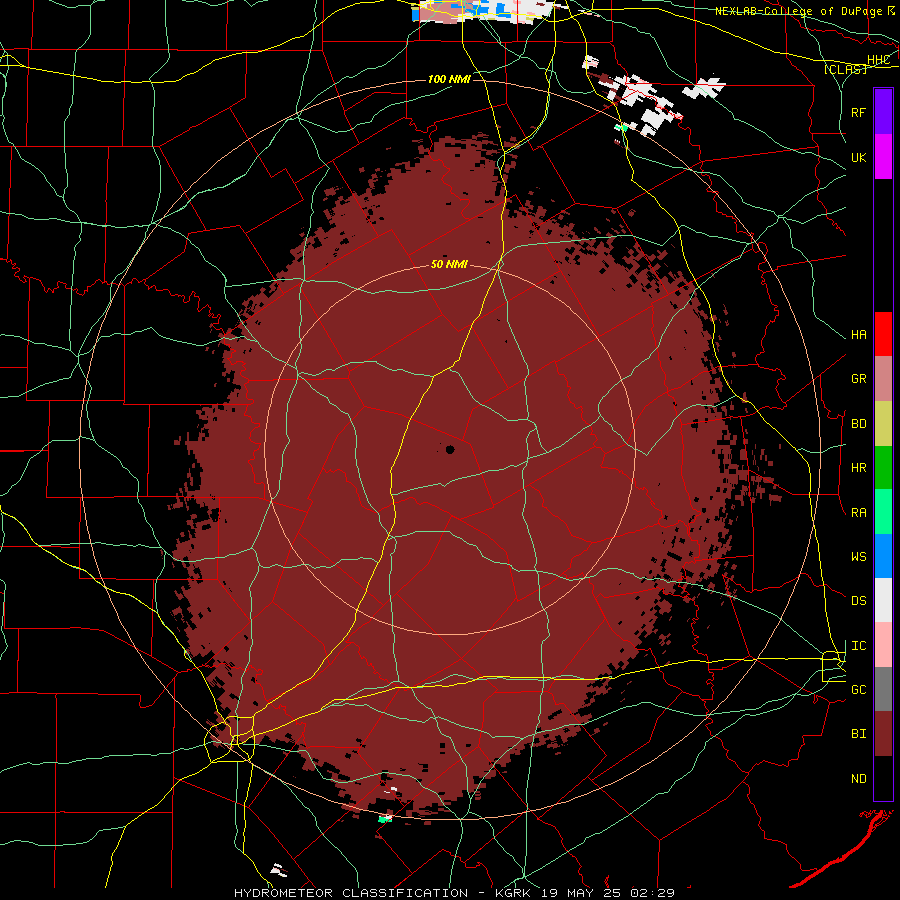Screen dimensions: 900x900
Task: Select the WS legend label
Action: coord(858,557)
